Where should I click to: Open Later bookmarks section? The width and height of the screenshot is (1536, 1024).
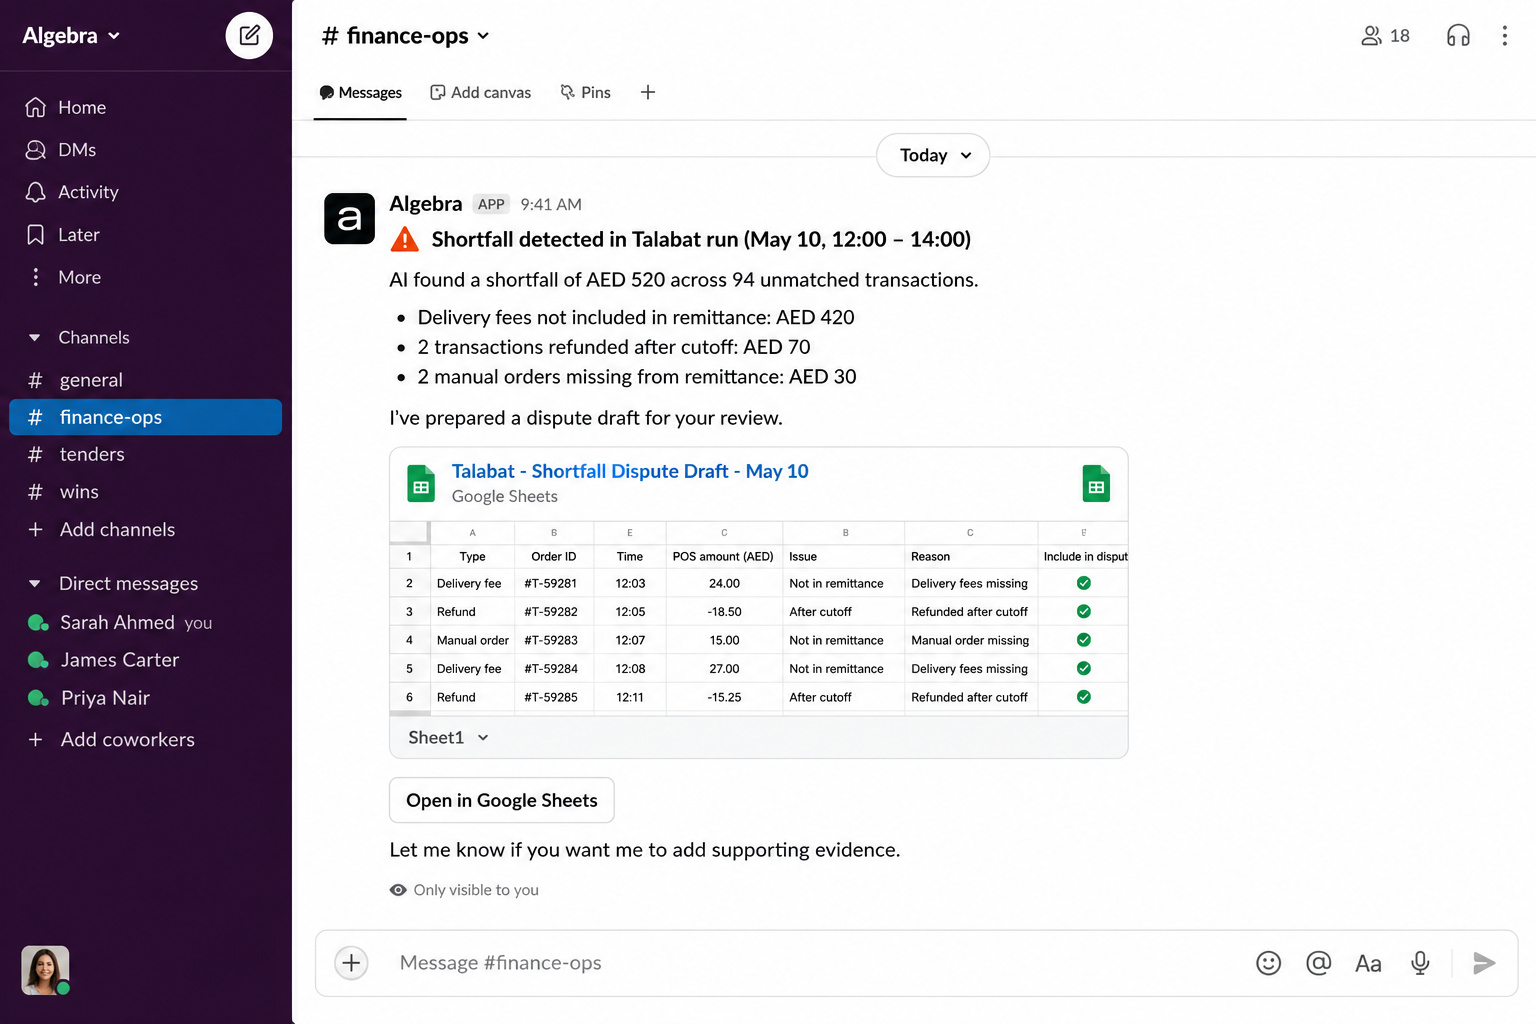[63, 235]
